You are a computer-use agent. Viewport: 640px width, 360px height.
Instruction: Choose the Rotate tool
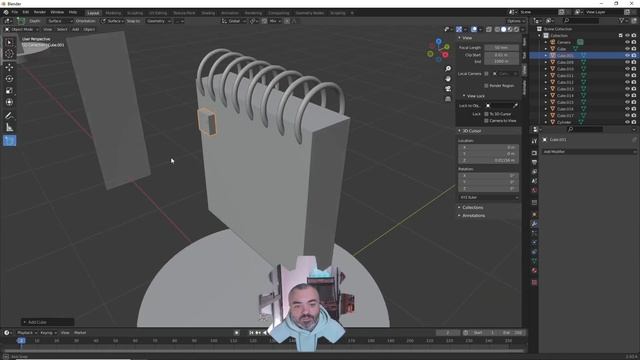click(9, 79)
